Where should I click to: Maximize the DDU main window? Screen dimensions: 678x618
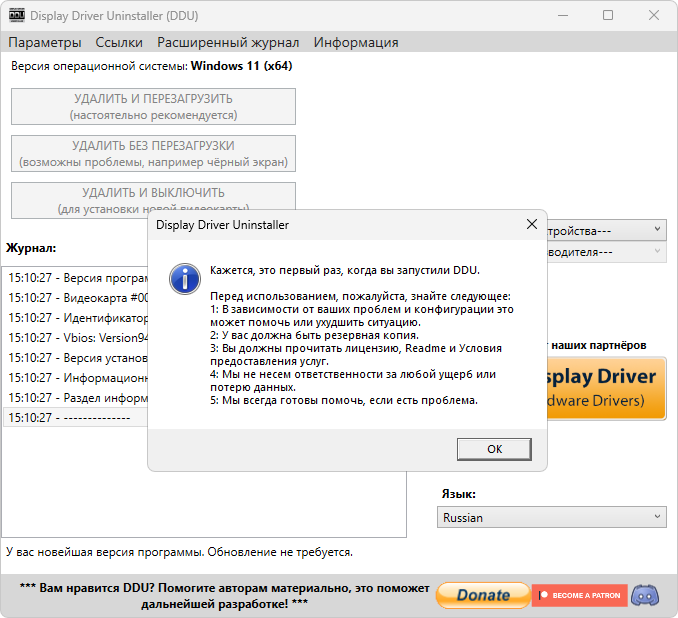point(608,16)
